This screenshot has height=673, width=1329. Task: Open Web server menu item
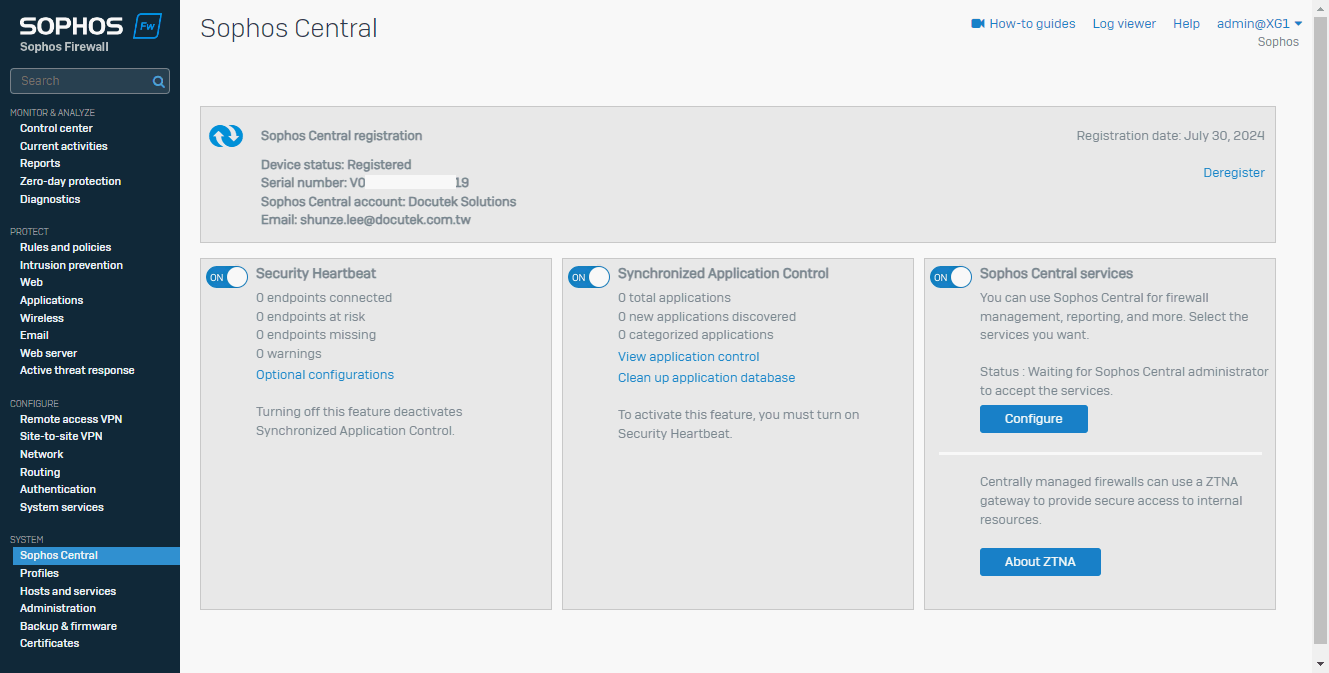(x=48, y=353)
